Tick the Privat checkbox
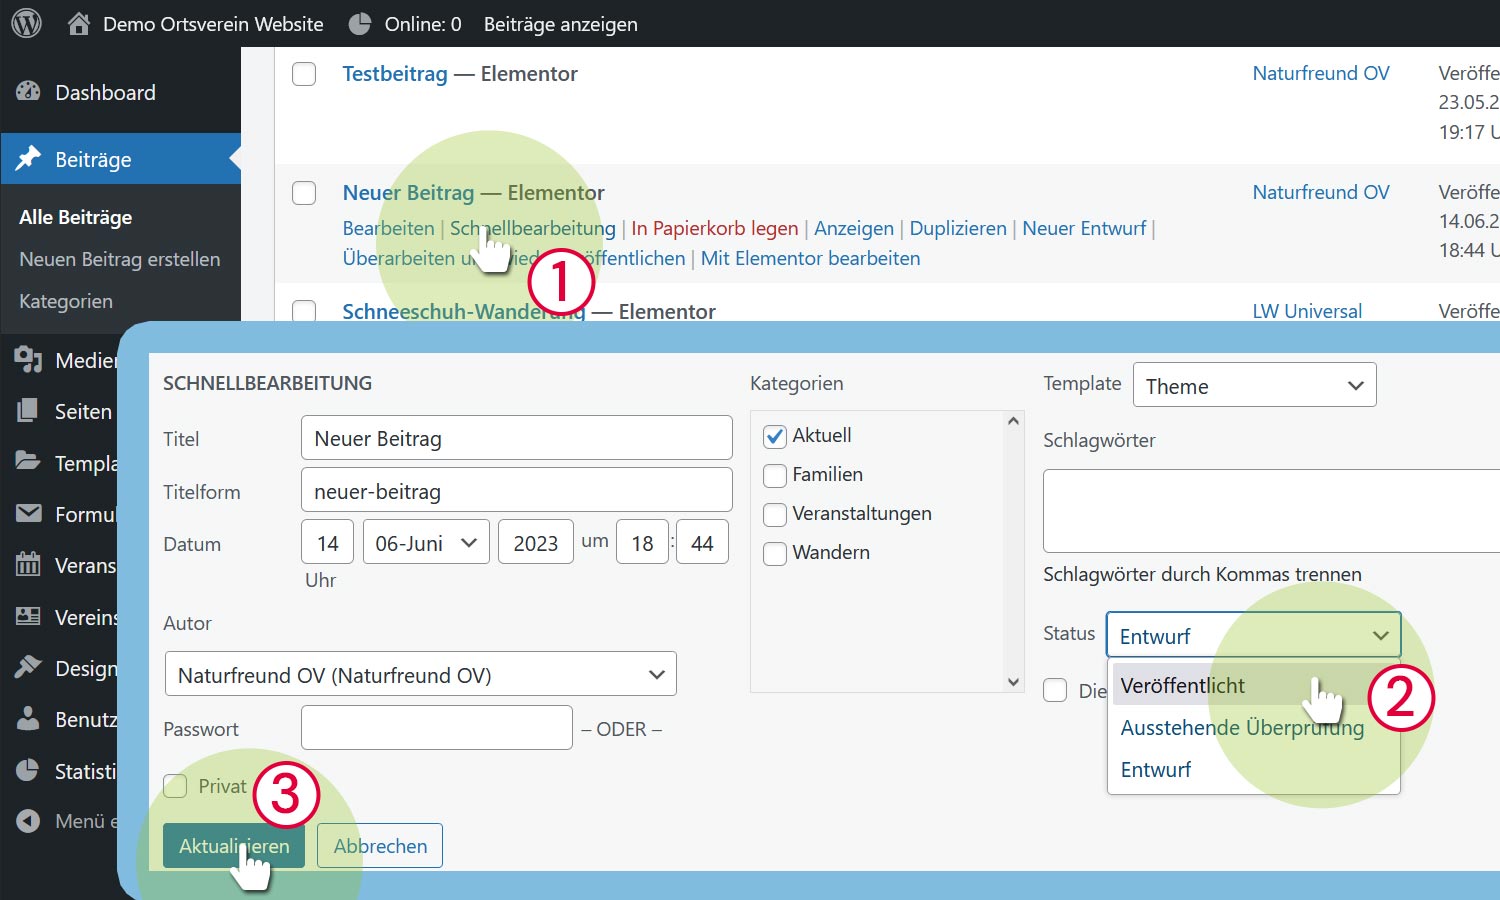Image resolution: width=1500 pixels, height=900 pixels. [176, 786]
